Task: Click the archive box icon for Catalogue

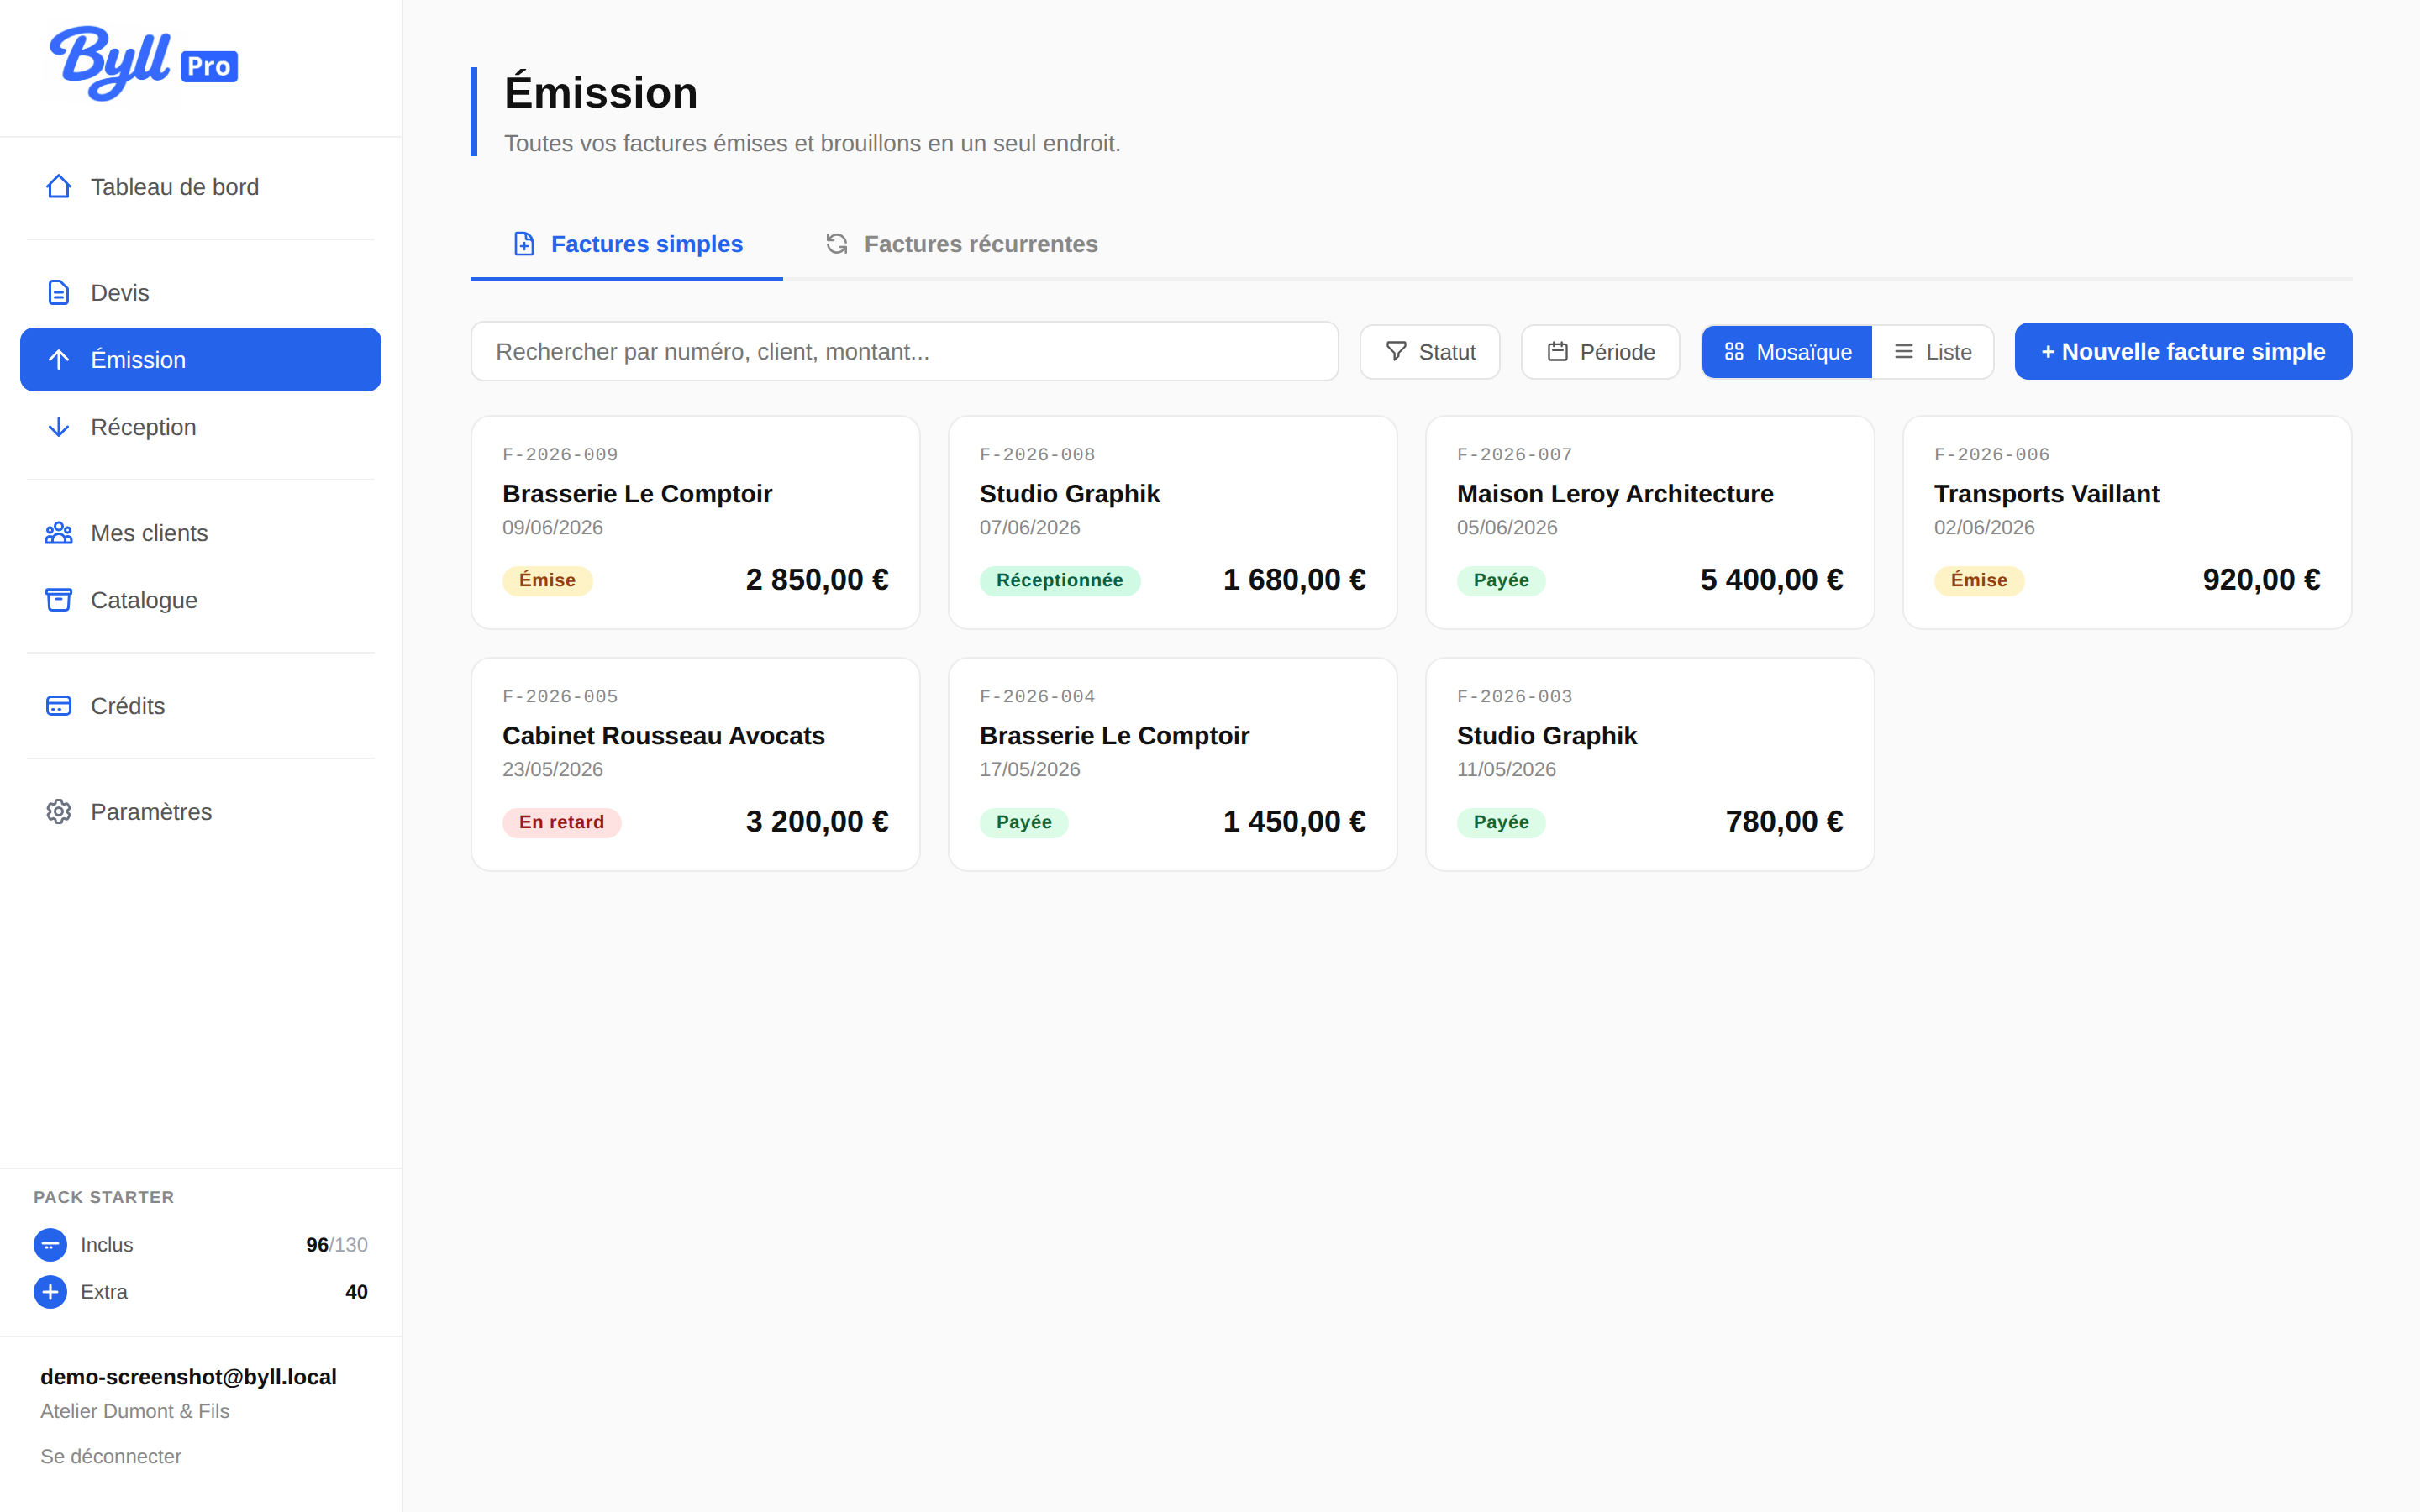Action: (x=59, y=600)
